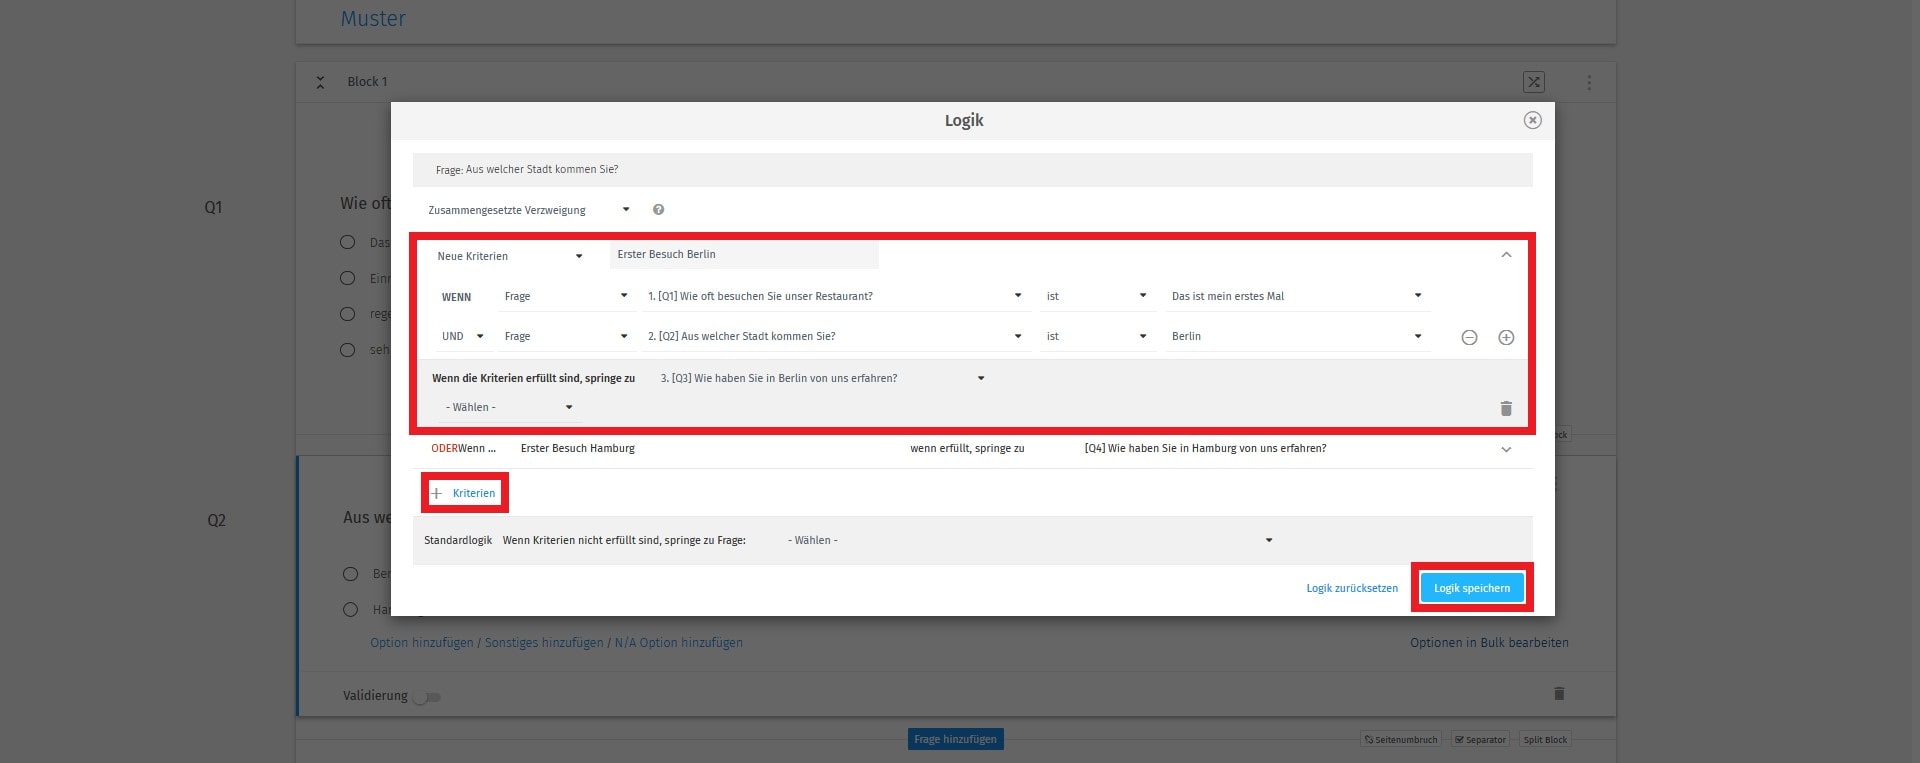The image size is (1920, 763).
Task: Open Frage type dropdown in UND row
Action: (x=566, y=336)
